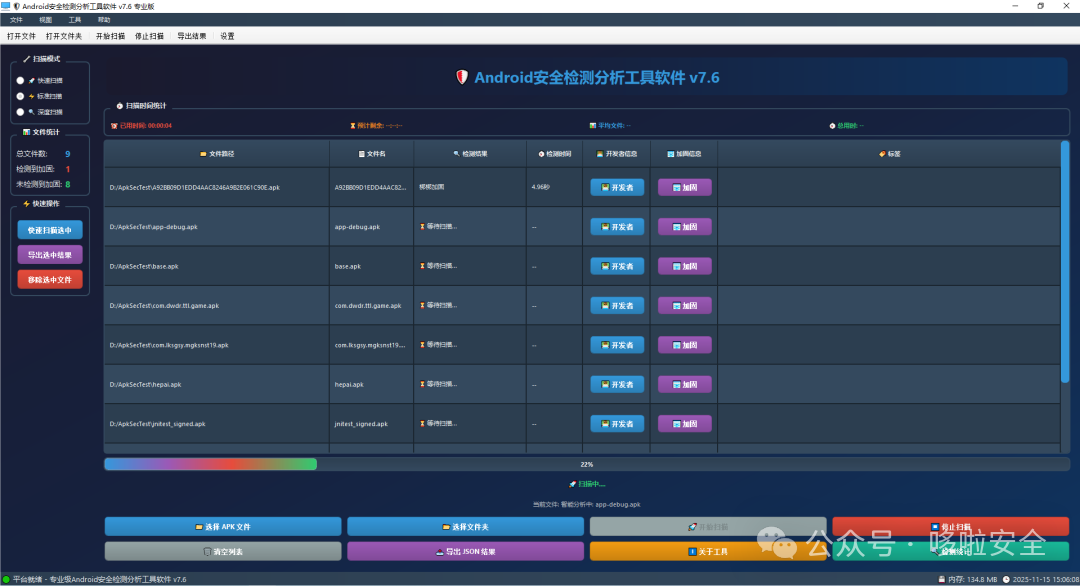Sort by the 文件名 column header
This screenshot has width=1080, height=586.
click(372, 154)
